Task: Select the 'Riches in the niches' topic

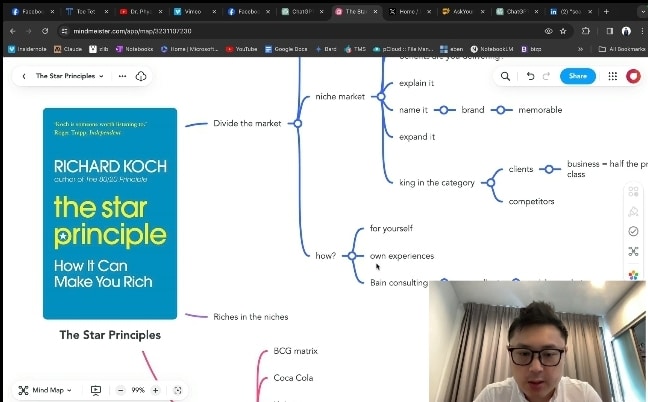Action: (x=251, y=317)
